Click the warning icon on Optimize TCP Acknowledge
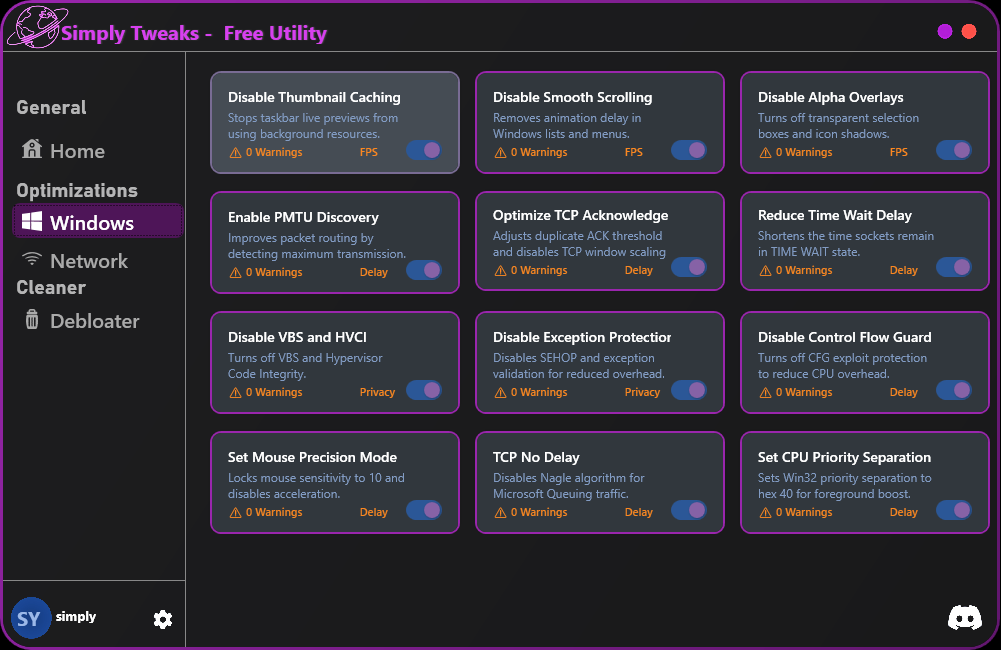The height and width of the screenshot is (650, 1001). [500, 271]
